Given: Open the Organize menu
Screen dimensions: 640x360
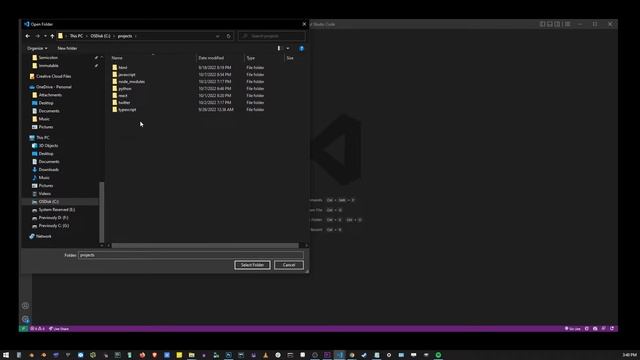Looking at the screenshot, I should coord(37,48).
